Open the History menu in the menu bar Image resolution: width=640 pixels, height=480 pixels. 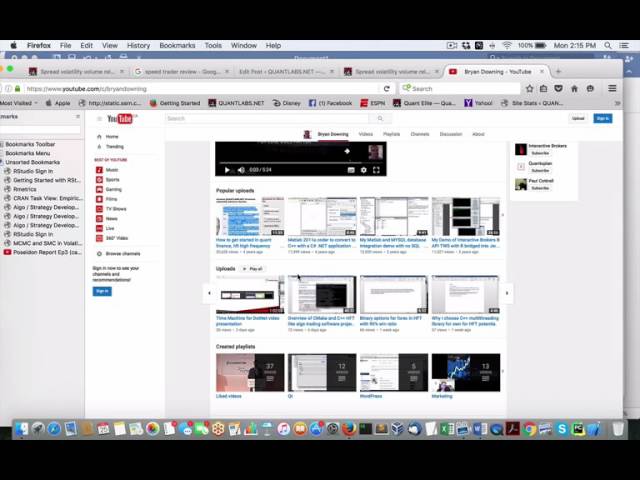click(x=138, y=45)
